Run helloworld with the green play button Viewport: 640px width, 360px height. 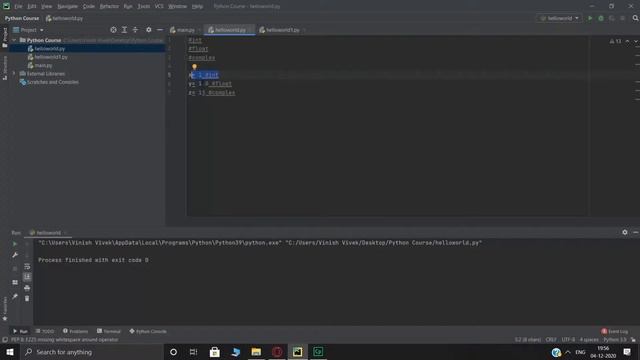point(590,18)
